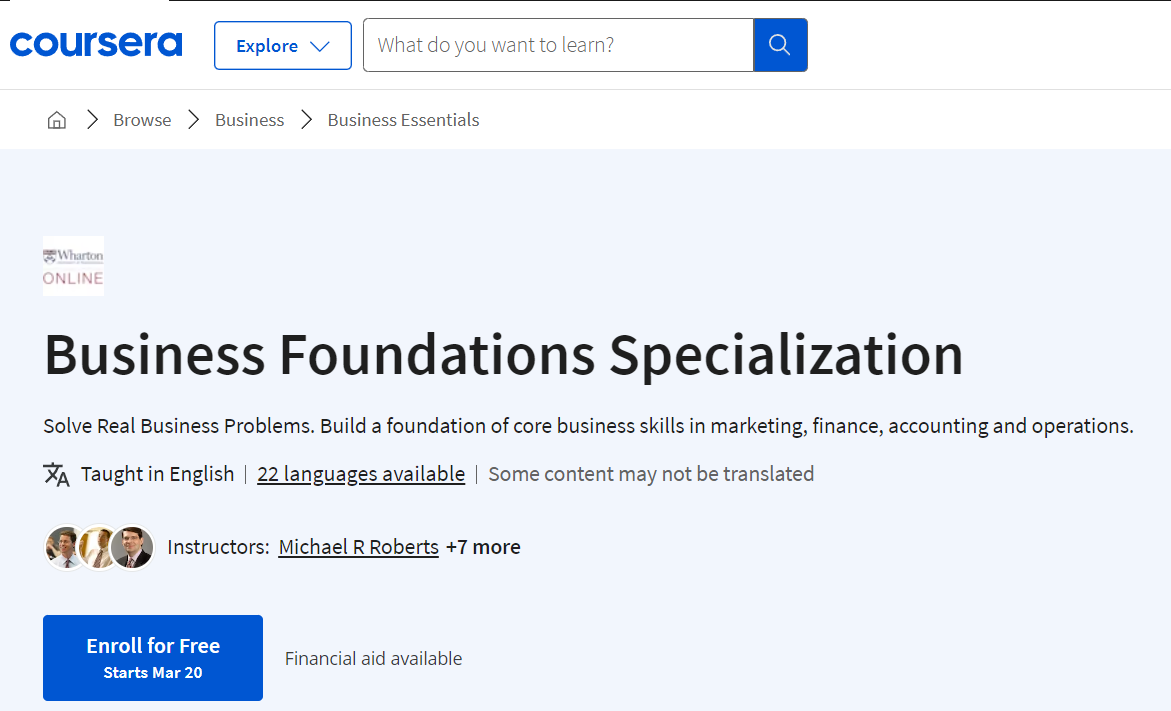This screenshot has width=1171, height=711.
Task: Click the first instructor avatar photo
Action: pyautogui.click(x=63, y=547)
